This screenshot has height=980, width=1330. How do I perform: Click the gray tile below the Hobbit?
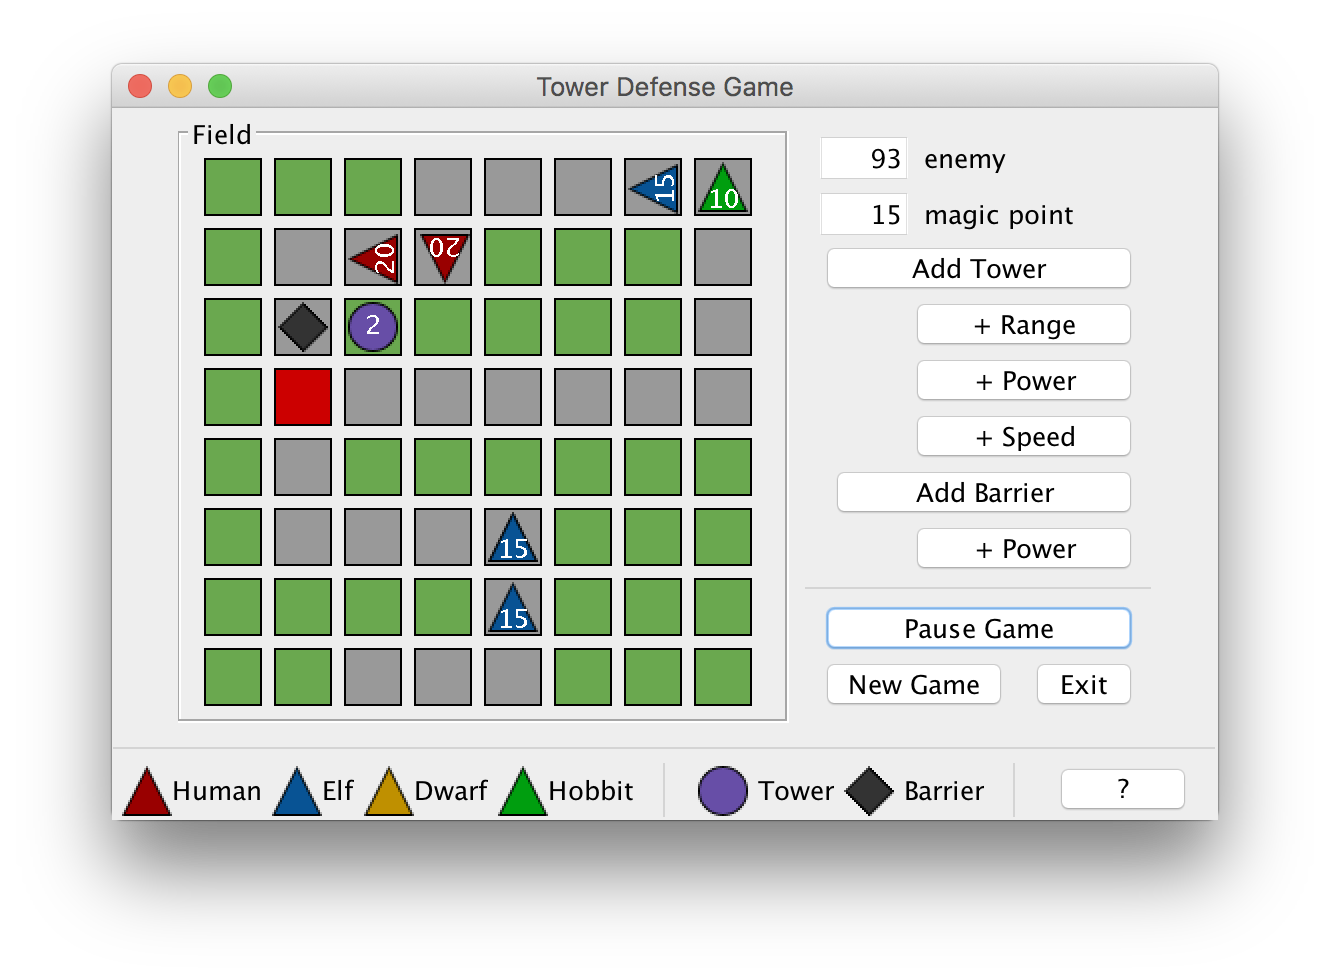723,257
